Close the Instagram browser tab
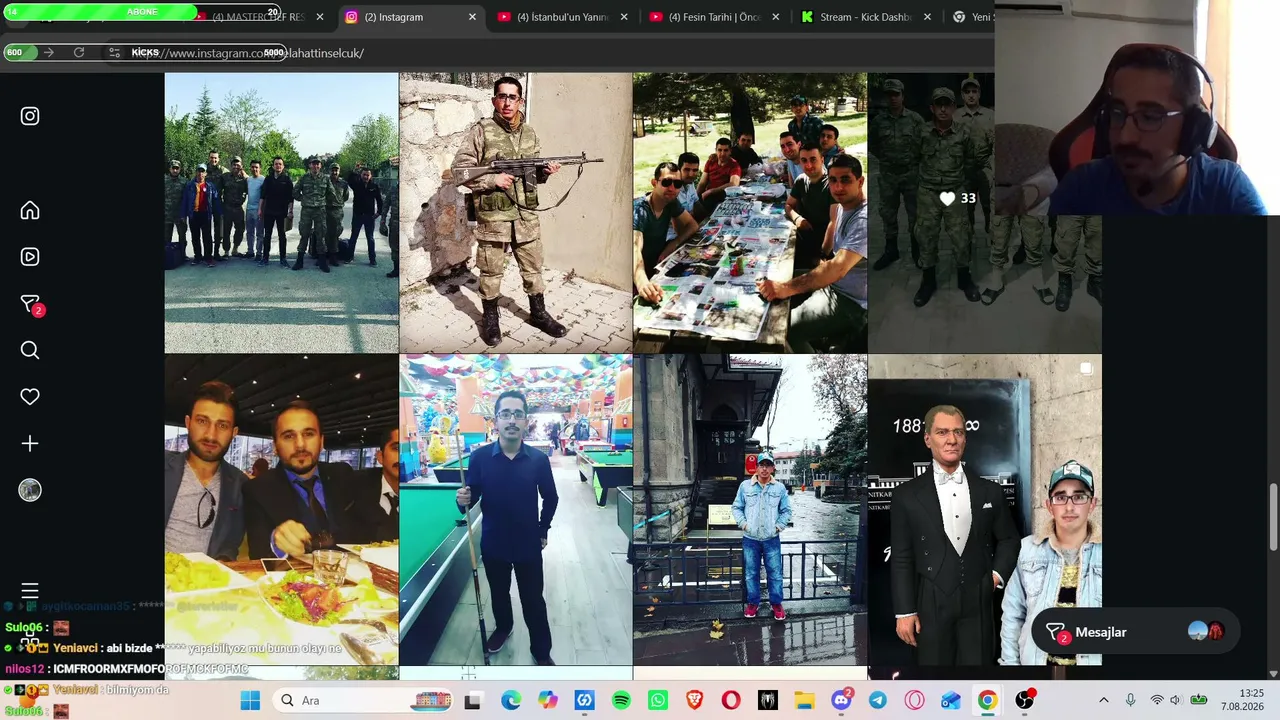This screenshot has height=720, width=1280. click(472, 17)
